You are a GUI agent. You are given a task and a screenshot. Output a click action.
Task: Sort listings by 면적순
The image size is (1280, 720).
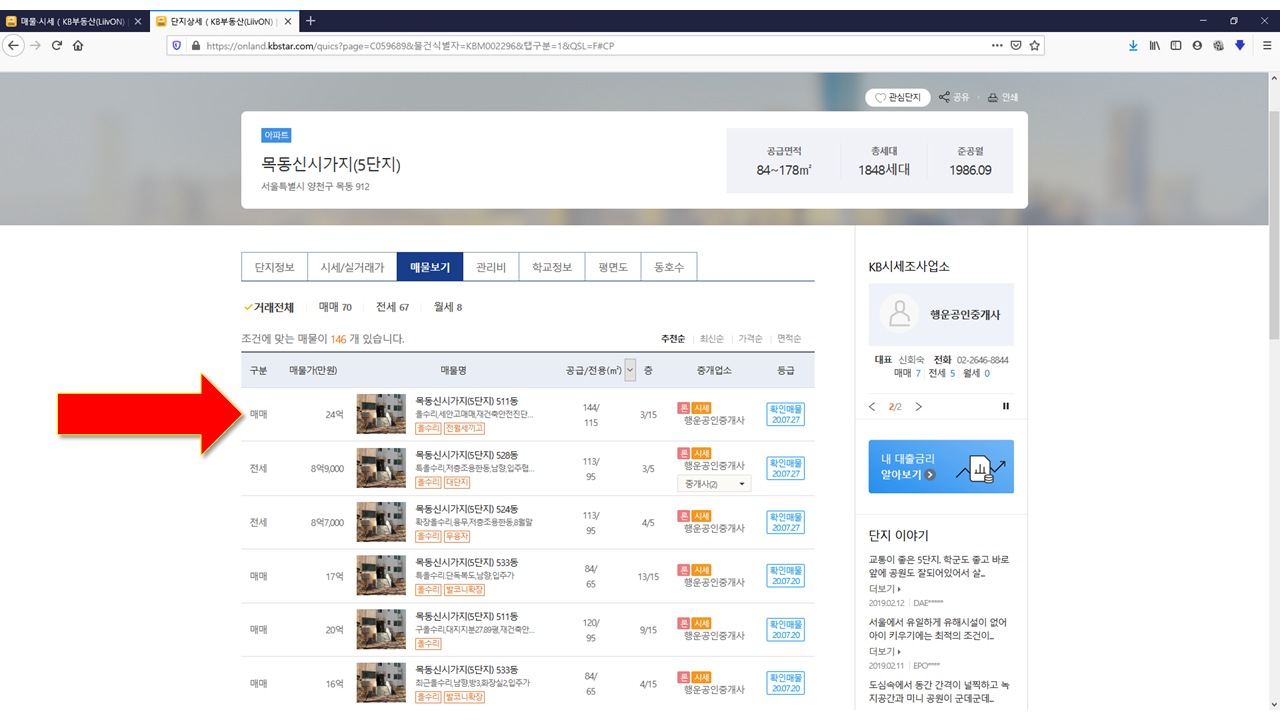pyautogui.click(x=789, y=339)
